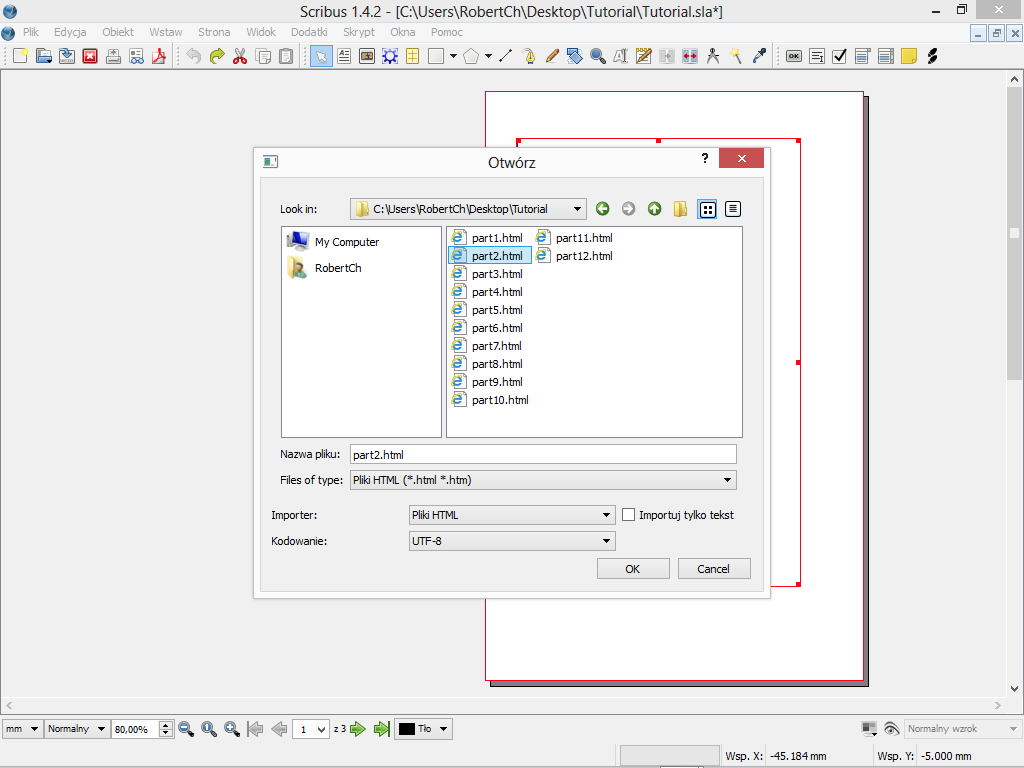Viewport: 1024px width, 768px height.
Task: Toggle preview mode eye icon
Action: [x=891, y=729]
